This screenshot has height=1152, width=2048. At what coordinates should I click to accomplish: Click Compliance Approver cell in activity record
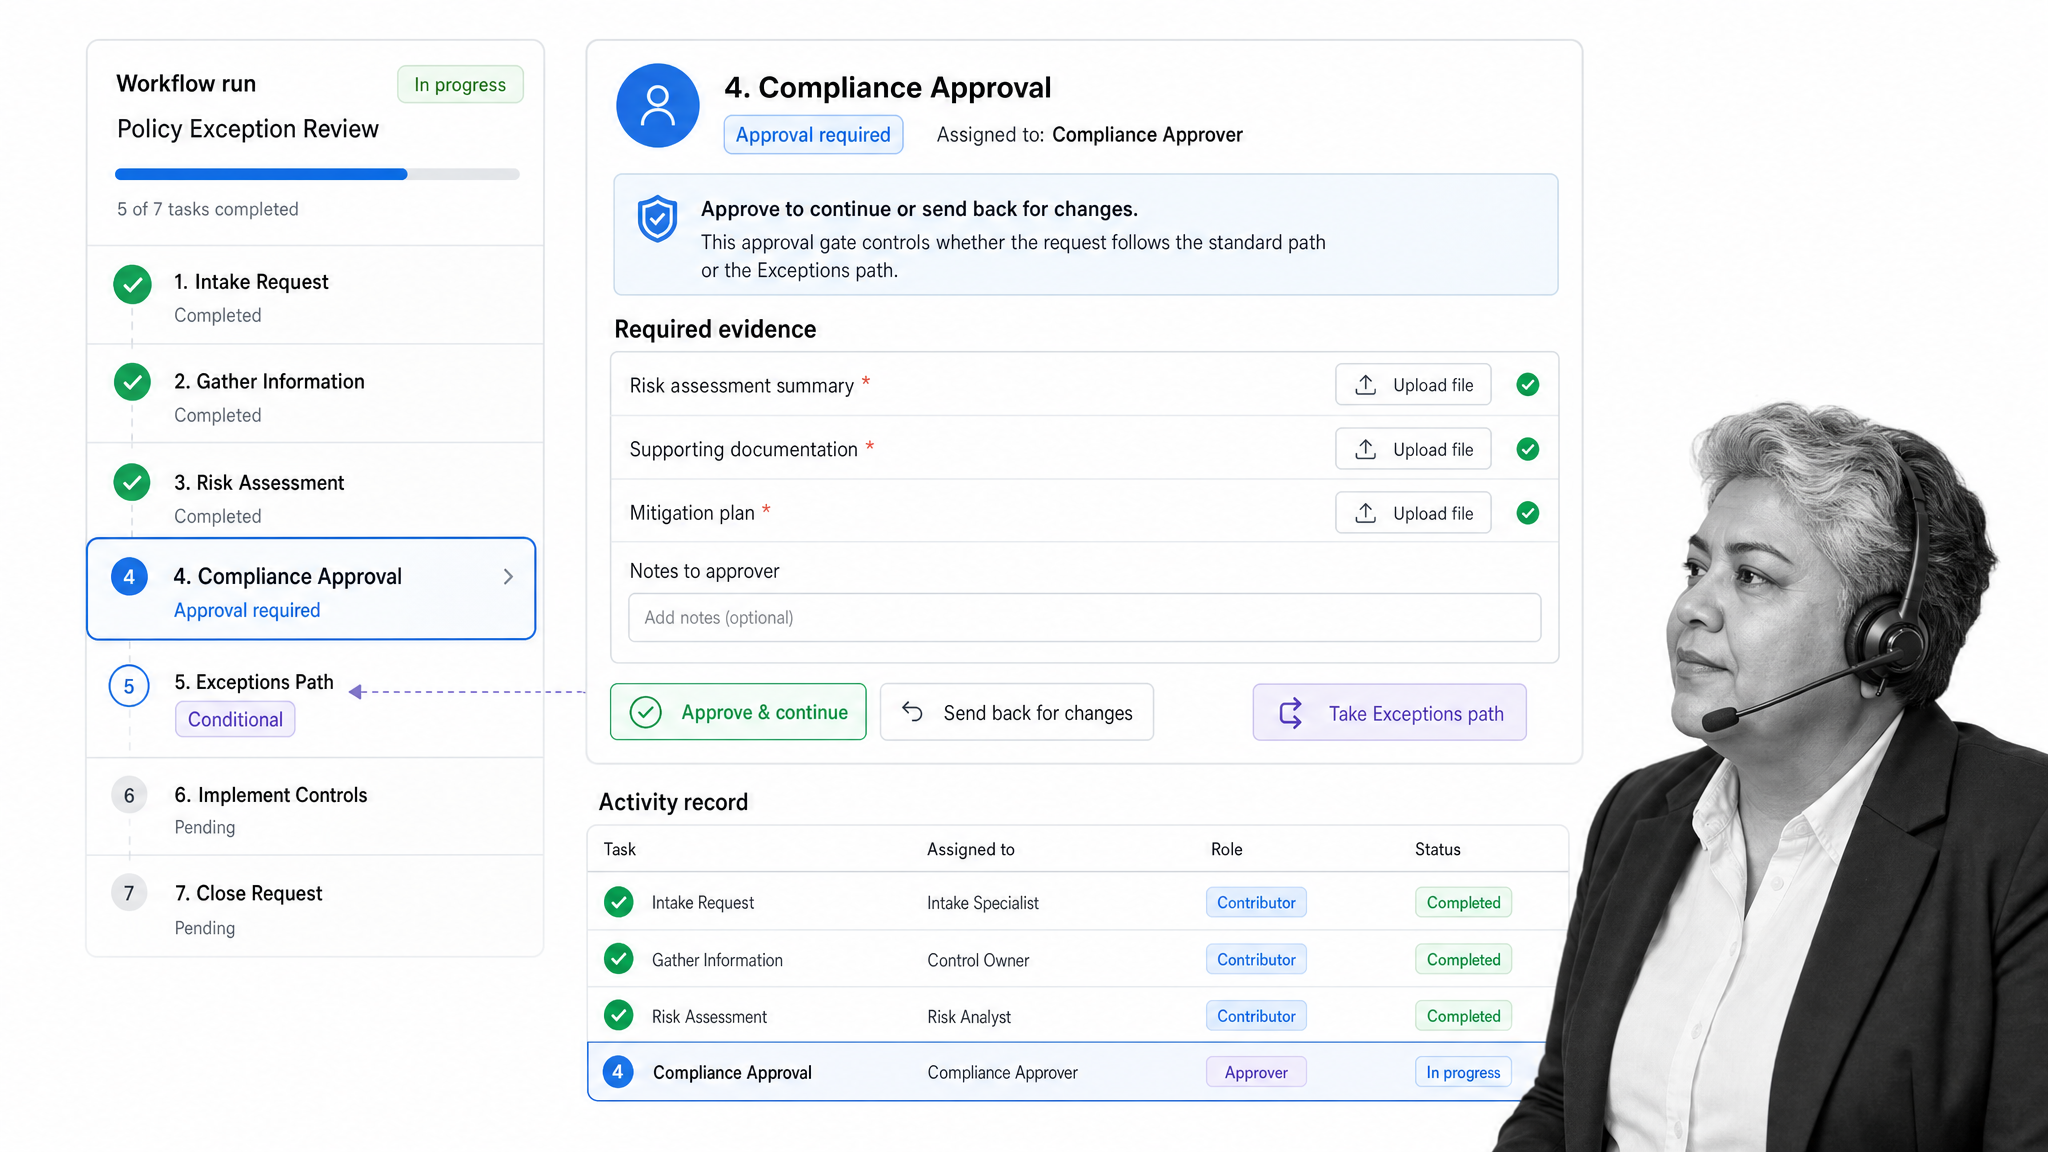[x=1002, y=1073]
